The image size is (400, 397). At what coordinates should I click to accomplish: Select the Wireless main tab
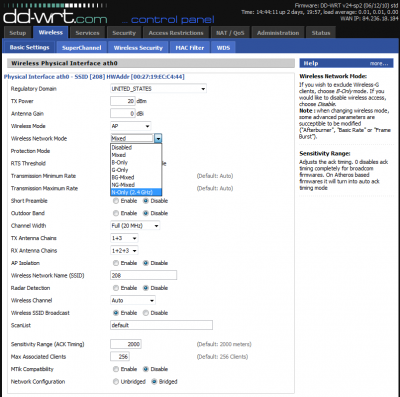pyautogui.click(x=51, y=32)
